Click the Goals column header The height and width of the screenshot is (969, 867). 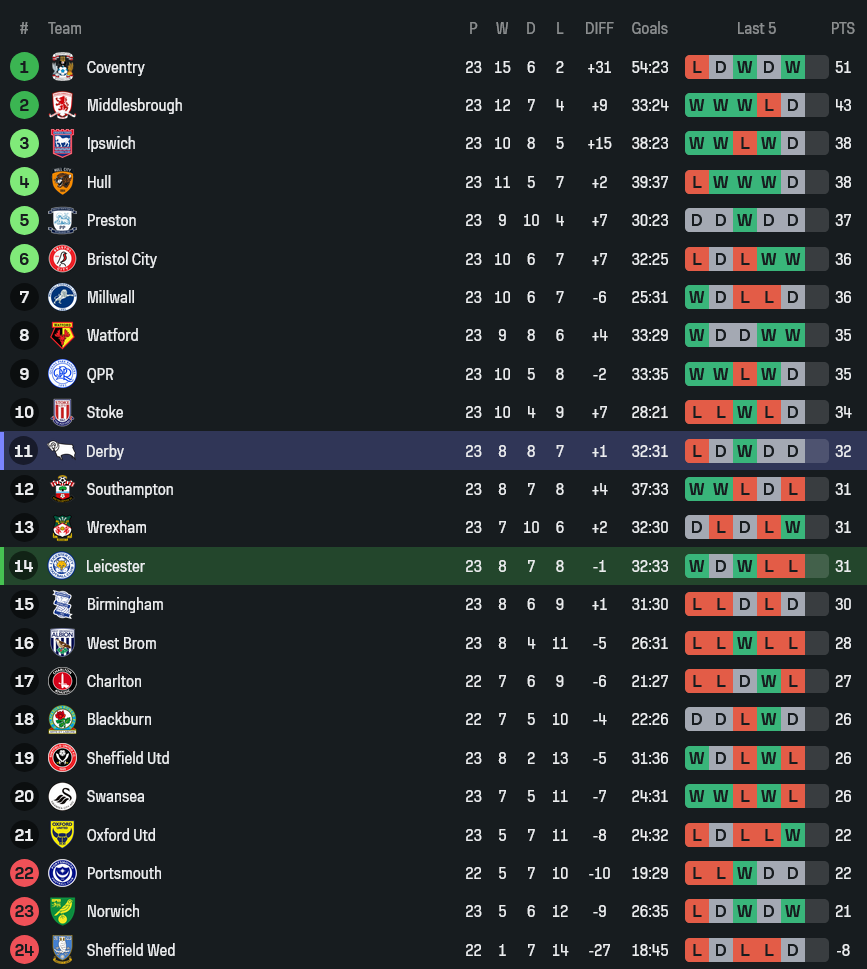click(649, 28)
